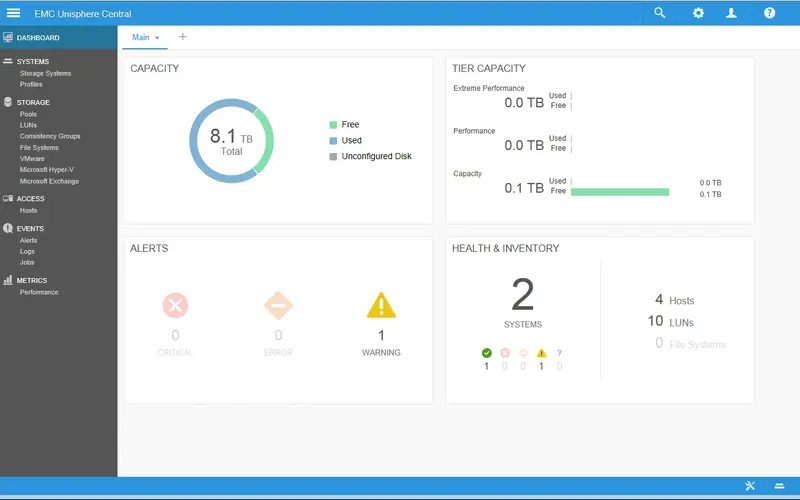
Task: Click the 1 Warning count
Action: [x=381, y=335]
